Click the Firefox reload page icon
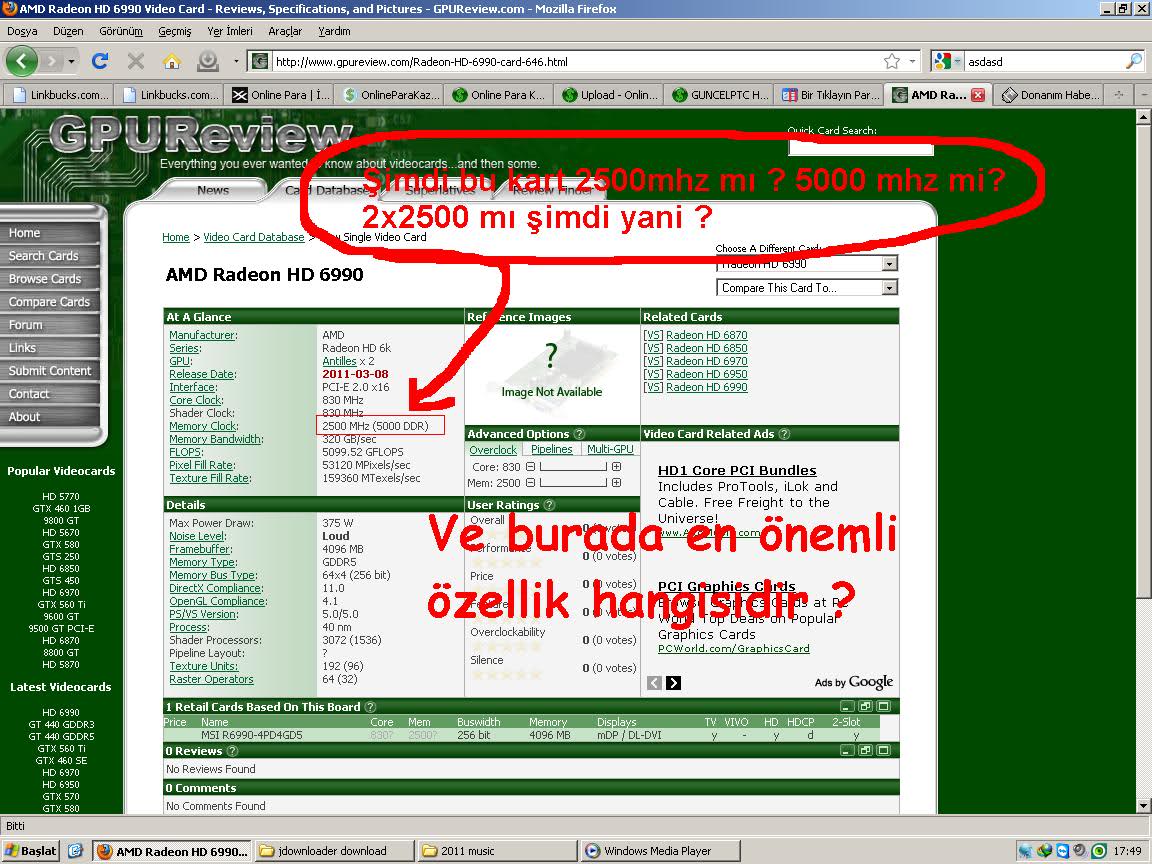 (x=100, y=61)
